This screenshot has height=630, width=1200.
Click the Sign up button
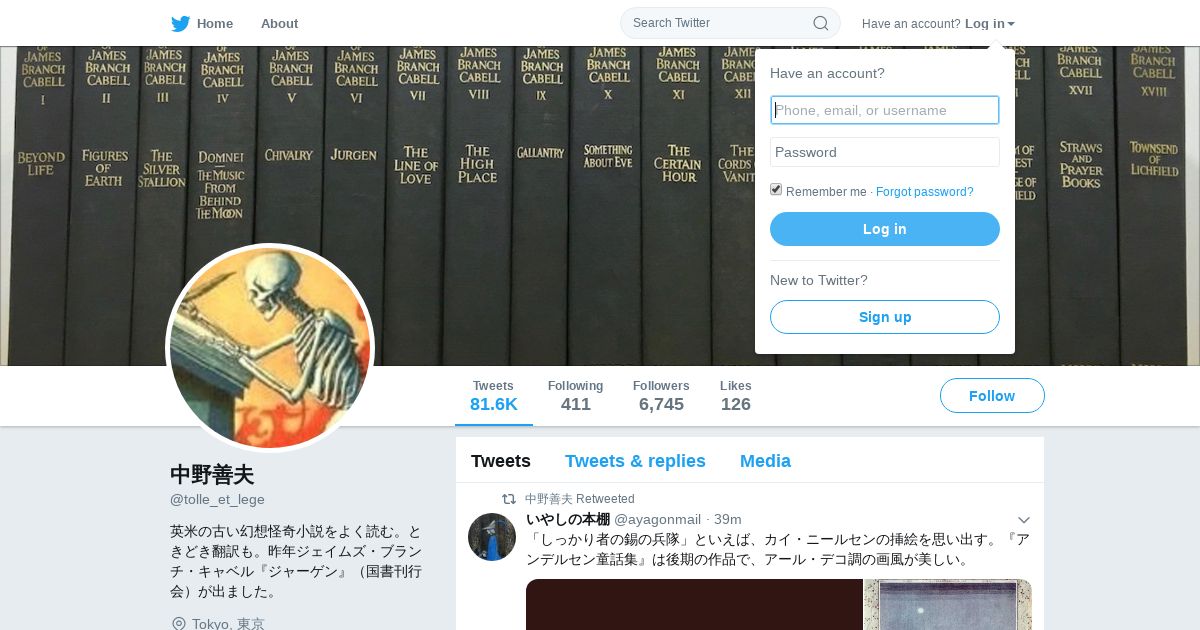click(x=885, y=317)
